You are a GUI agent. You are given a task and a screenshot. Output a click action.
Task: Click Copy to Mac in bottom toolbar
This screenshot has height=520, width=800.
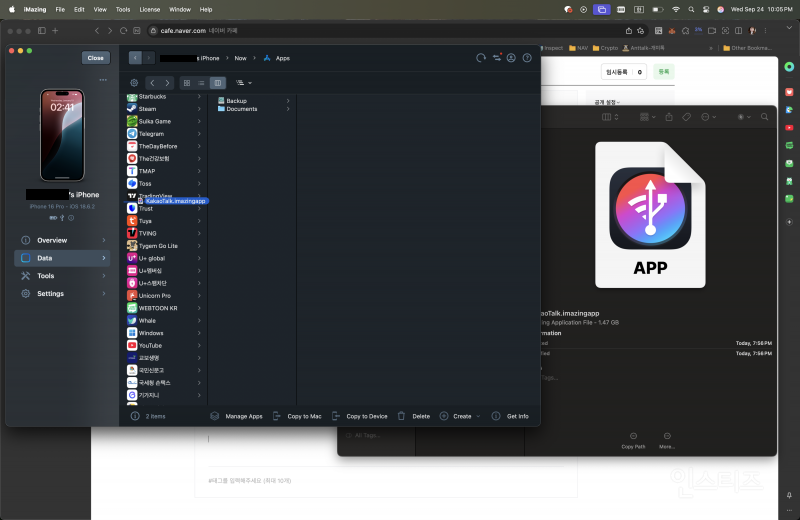[x=297, y=416]
